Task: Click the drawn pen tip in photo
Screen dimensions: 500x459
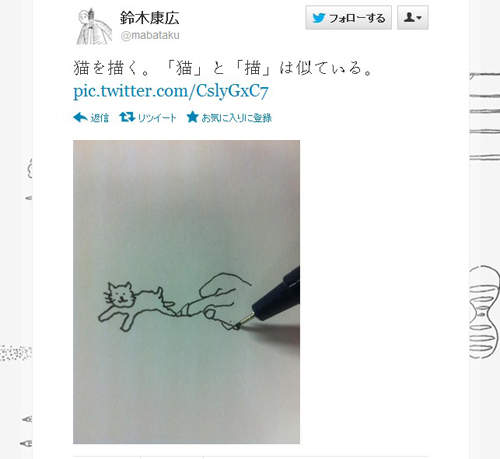Action: pyautogui.click(x=246, y=322)
